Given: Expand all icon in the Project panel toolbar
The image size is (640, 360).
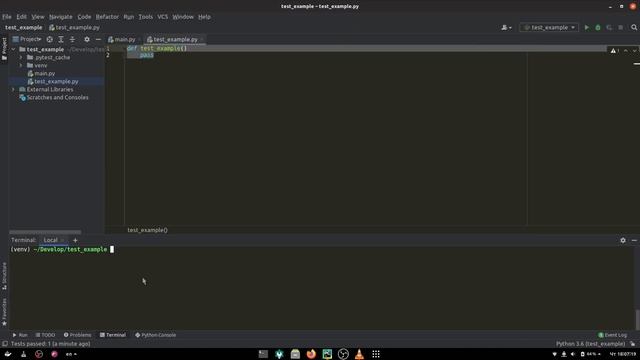Looking at the screenshot, I should 61,39.
